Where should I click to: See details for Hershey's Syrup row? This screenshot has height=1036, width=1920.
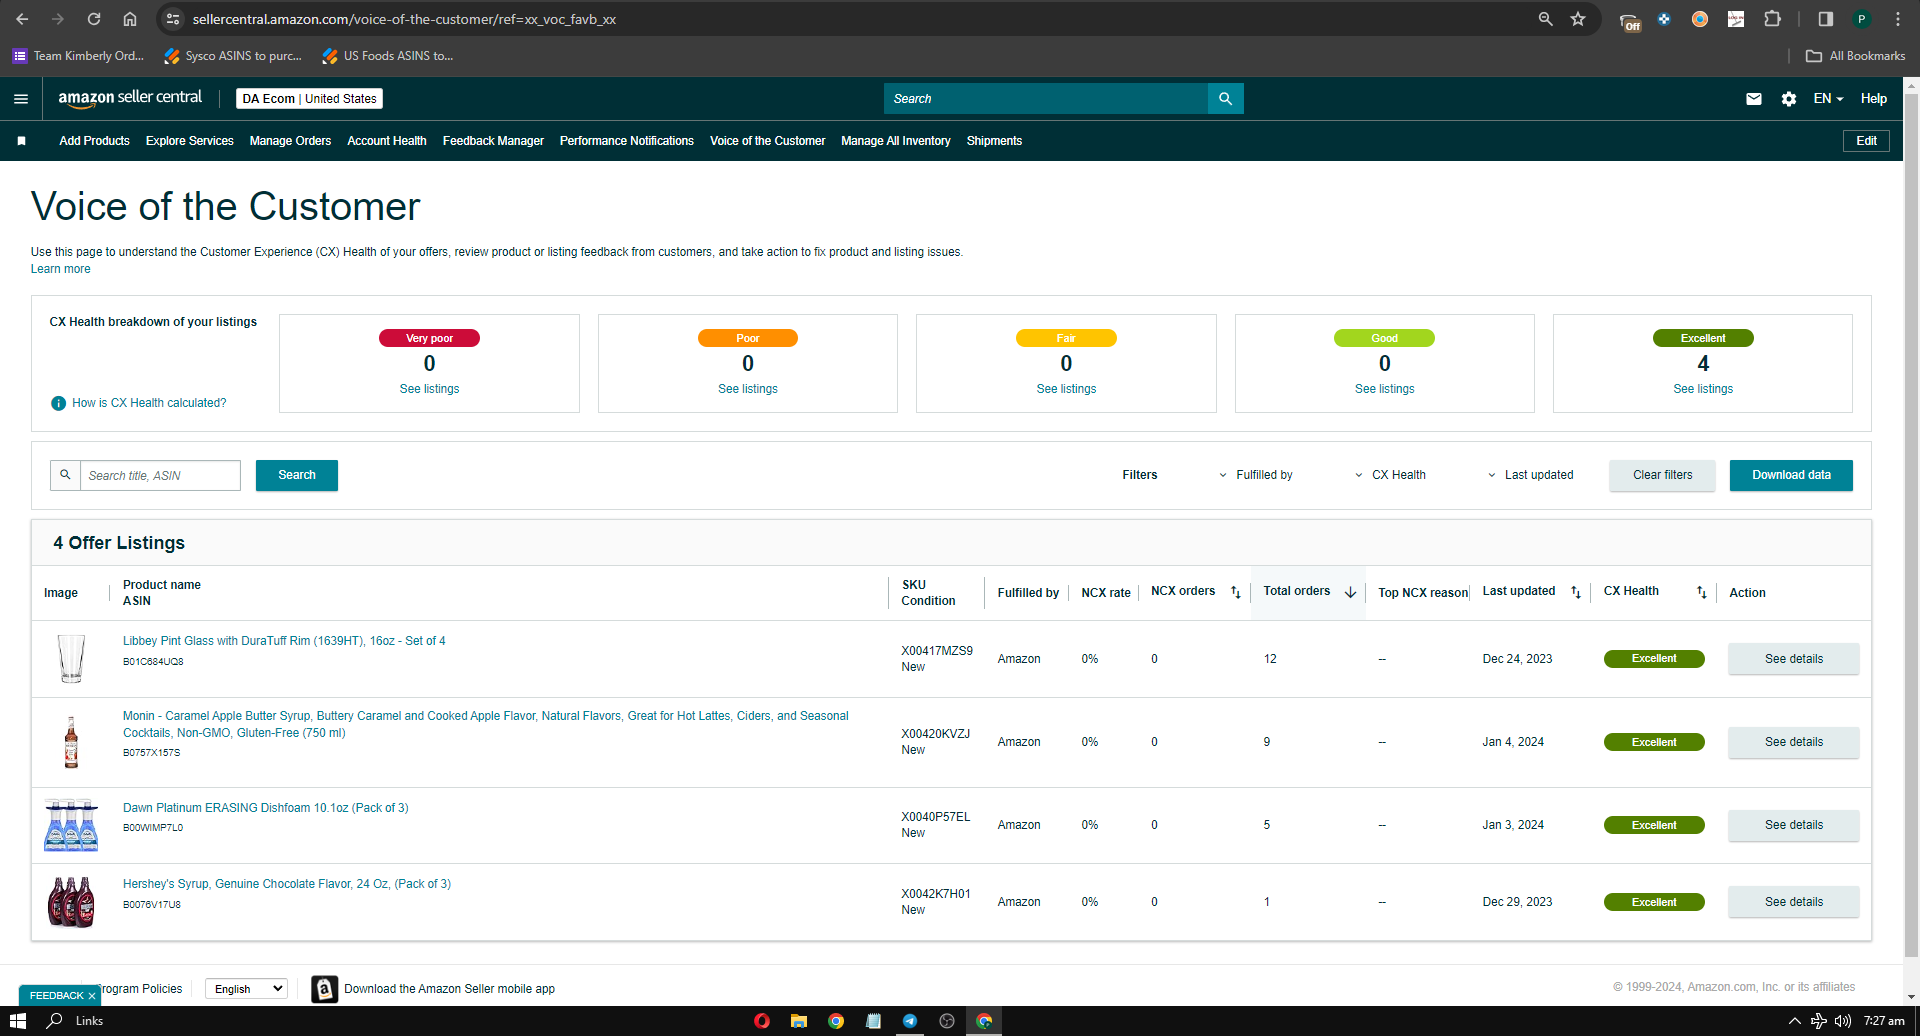(1793, 902)
